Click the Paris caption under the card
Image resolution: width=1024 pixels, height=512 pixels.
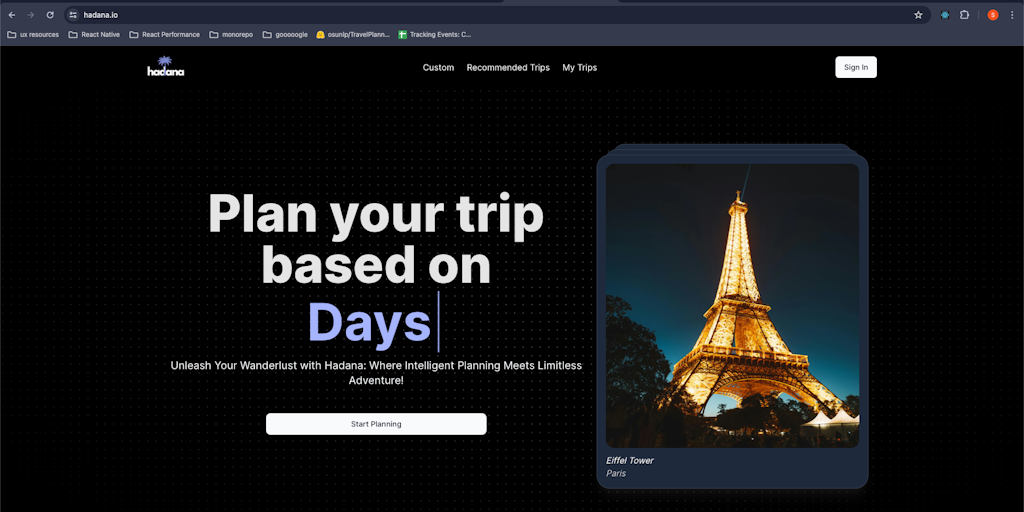pos(616,473)
